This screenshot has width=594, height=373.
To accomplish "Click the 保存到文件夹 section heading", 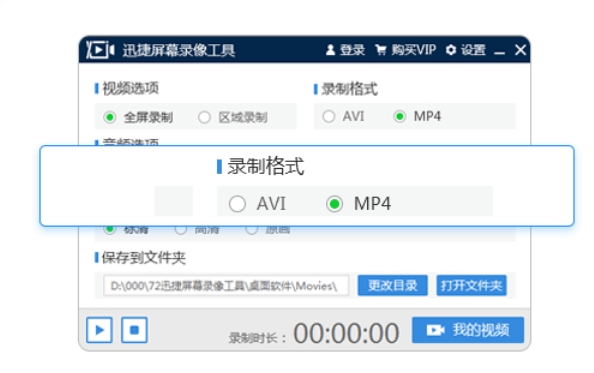I will (x=144, y=258).
